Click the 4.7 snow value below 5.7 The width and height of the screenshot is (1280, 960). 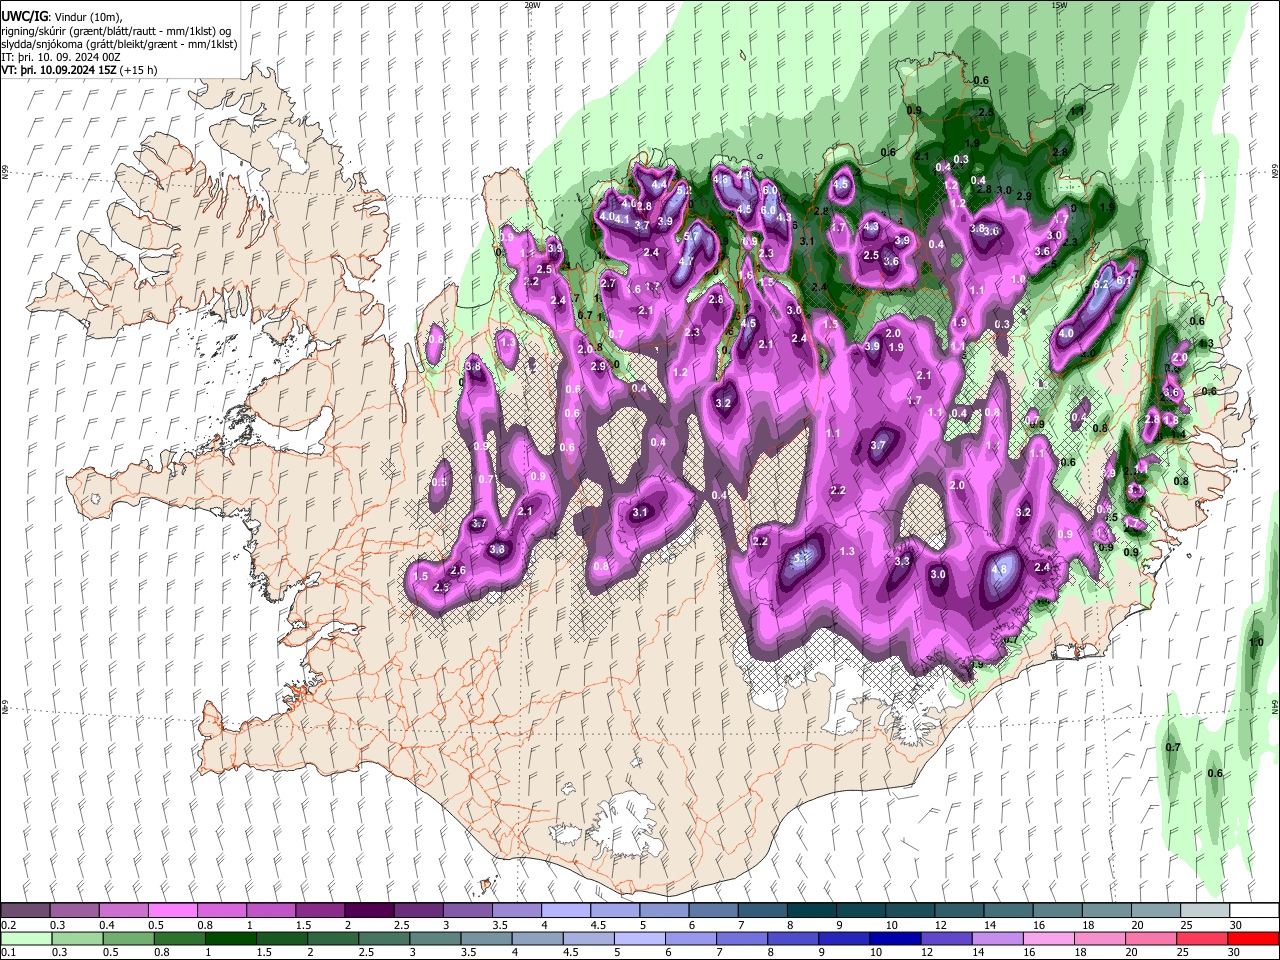pos(686,262)
